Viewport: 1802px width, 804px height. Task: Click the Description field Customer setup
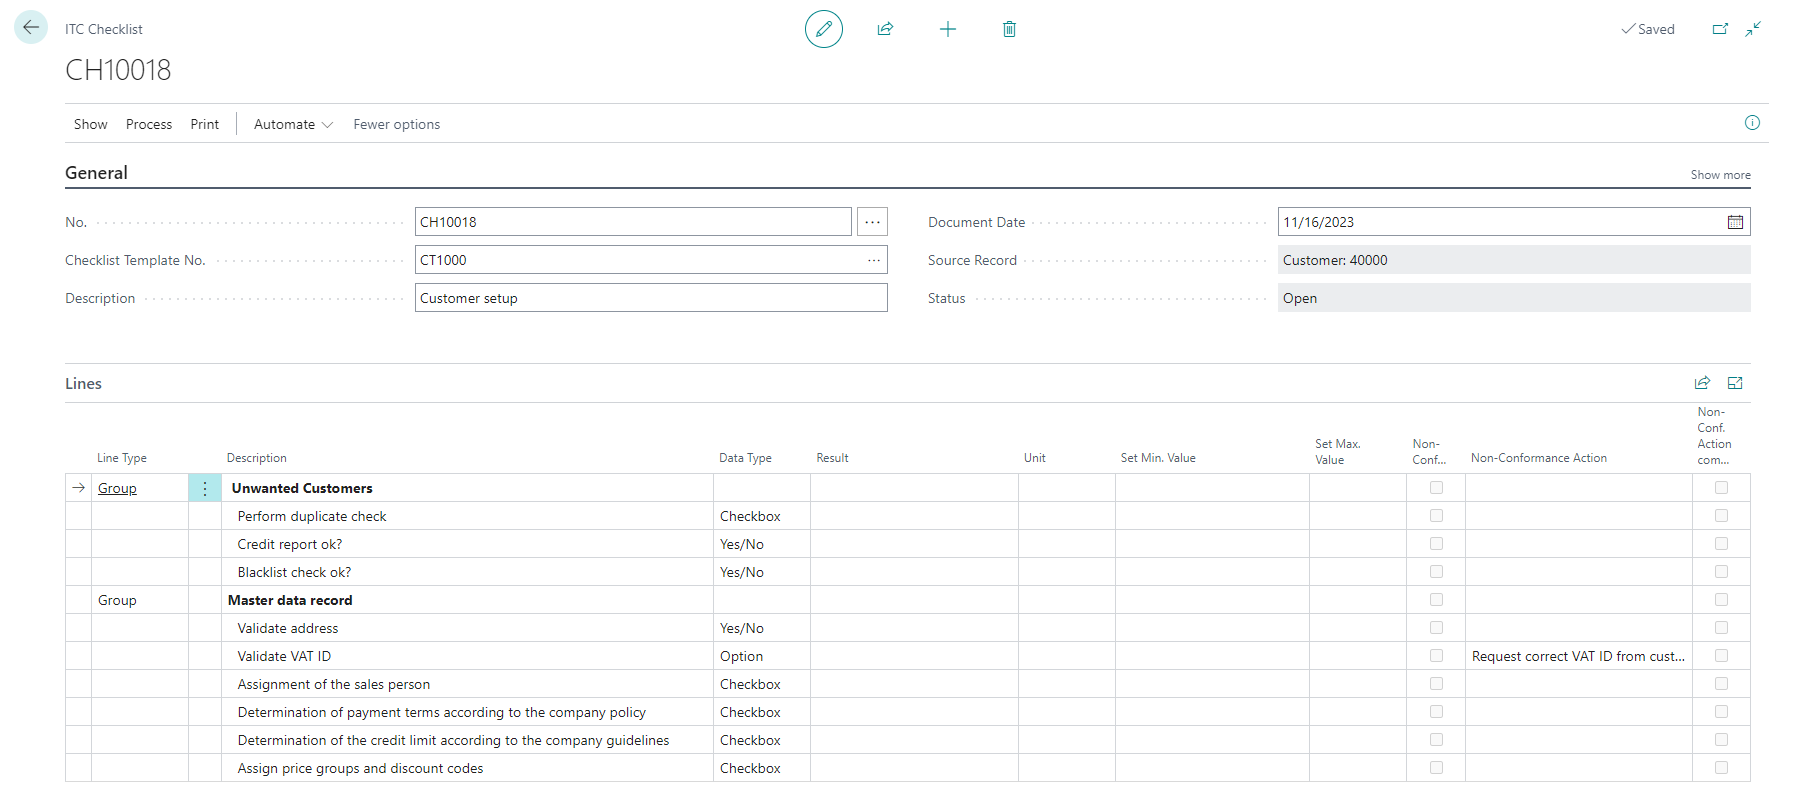pyautogui.click(x=650, y=298)
